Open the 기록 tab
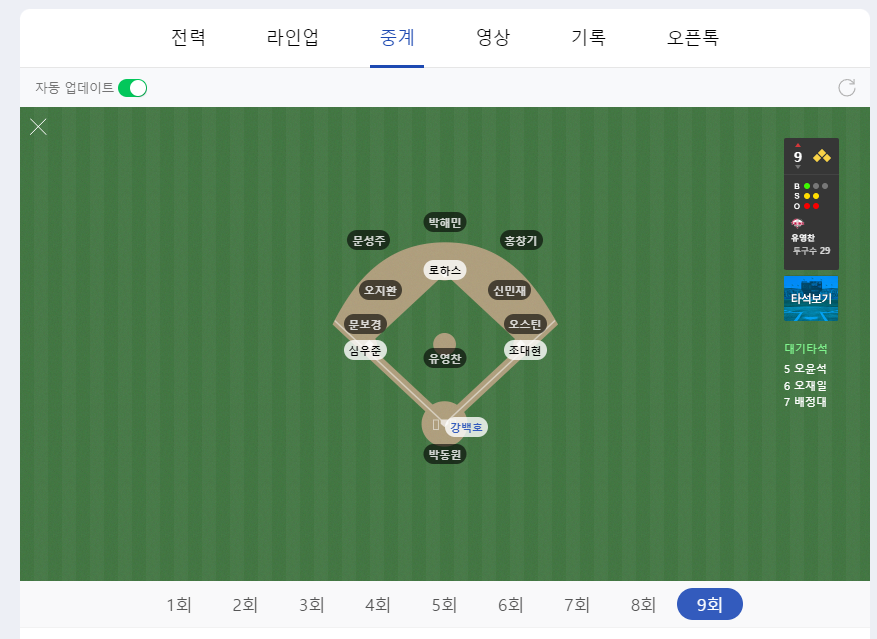The image size is (877, 639). (589, 36)
